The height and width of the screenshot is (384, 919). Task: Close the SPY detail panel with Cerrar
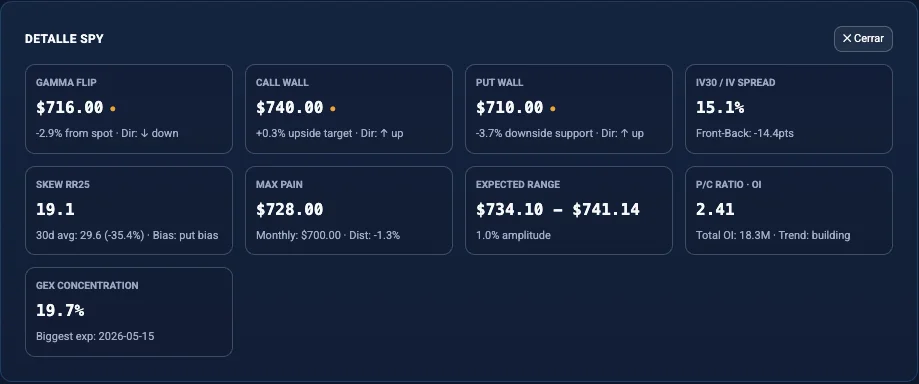(x=863, y=39)
